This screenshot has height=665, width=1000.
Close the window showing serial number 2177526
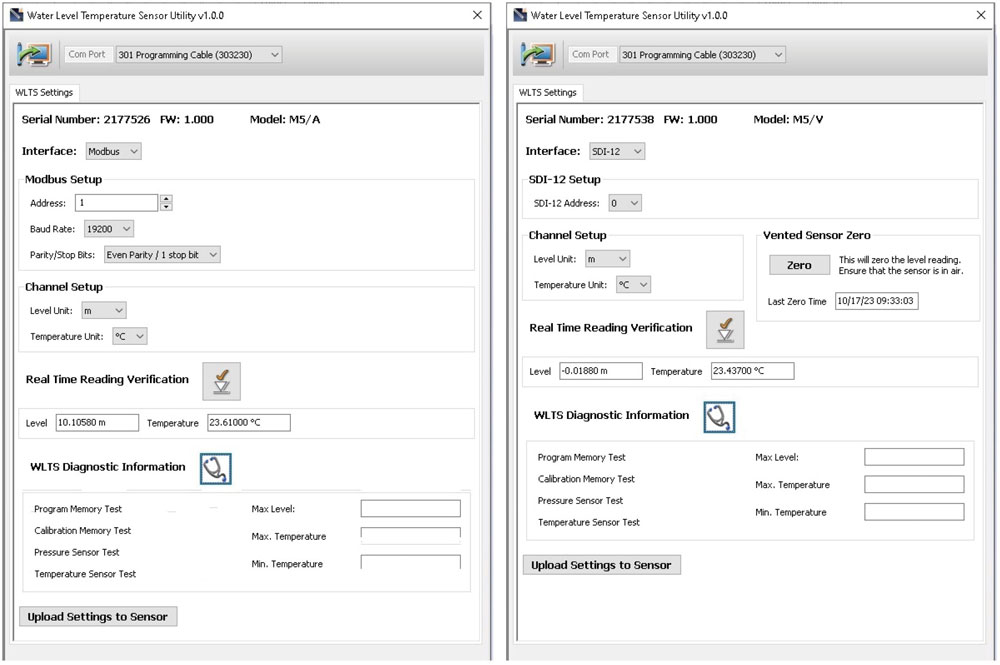[x=477, y=16]
